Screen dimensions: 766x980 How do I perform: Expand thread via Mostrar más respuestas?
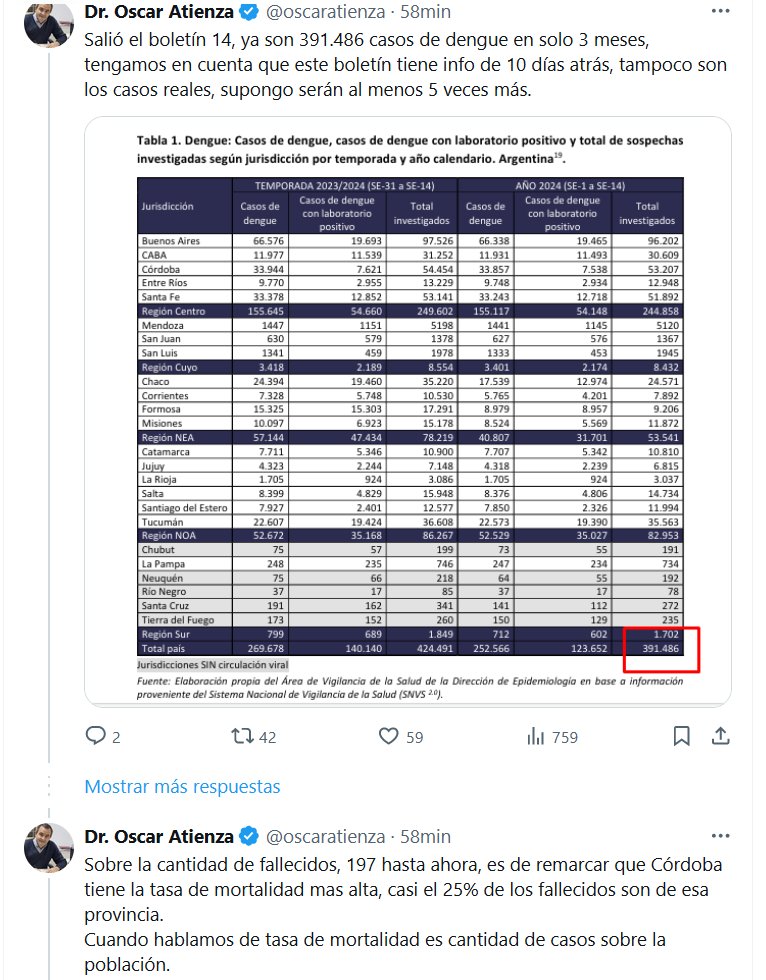coord(182,786)
